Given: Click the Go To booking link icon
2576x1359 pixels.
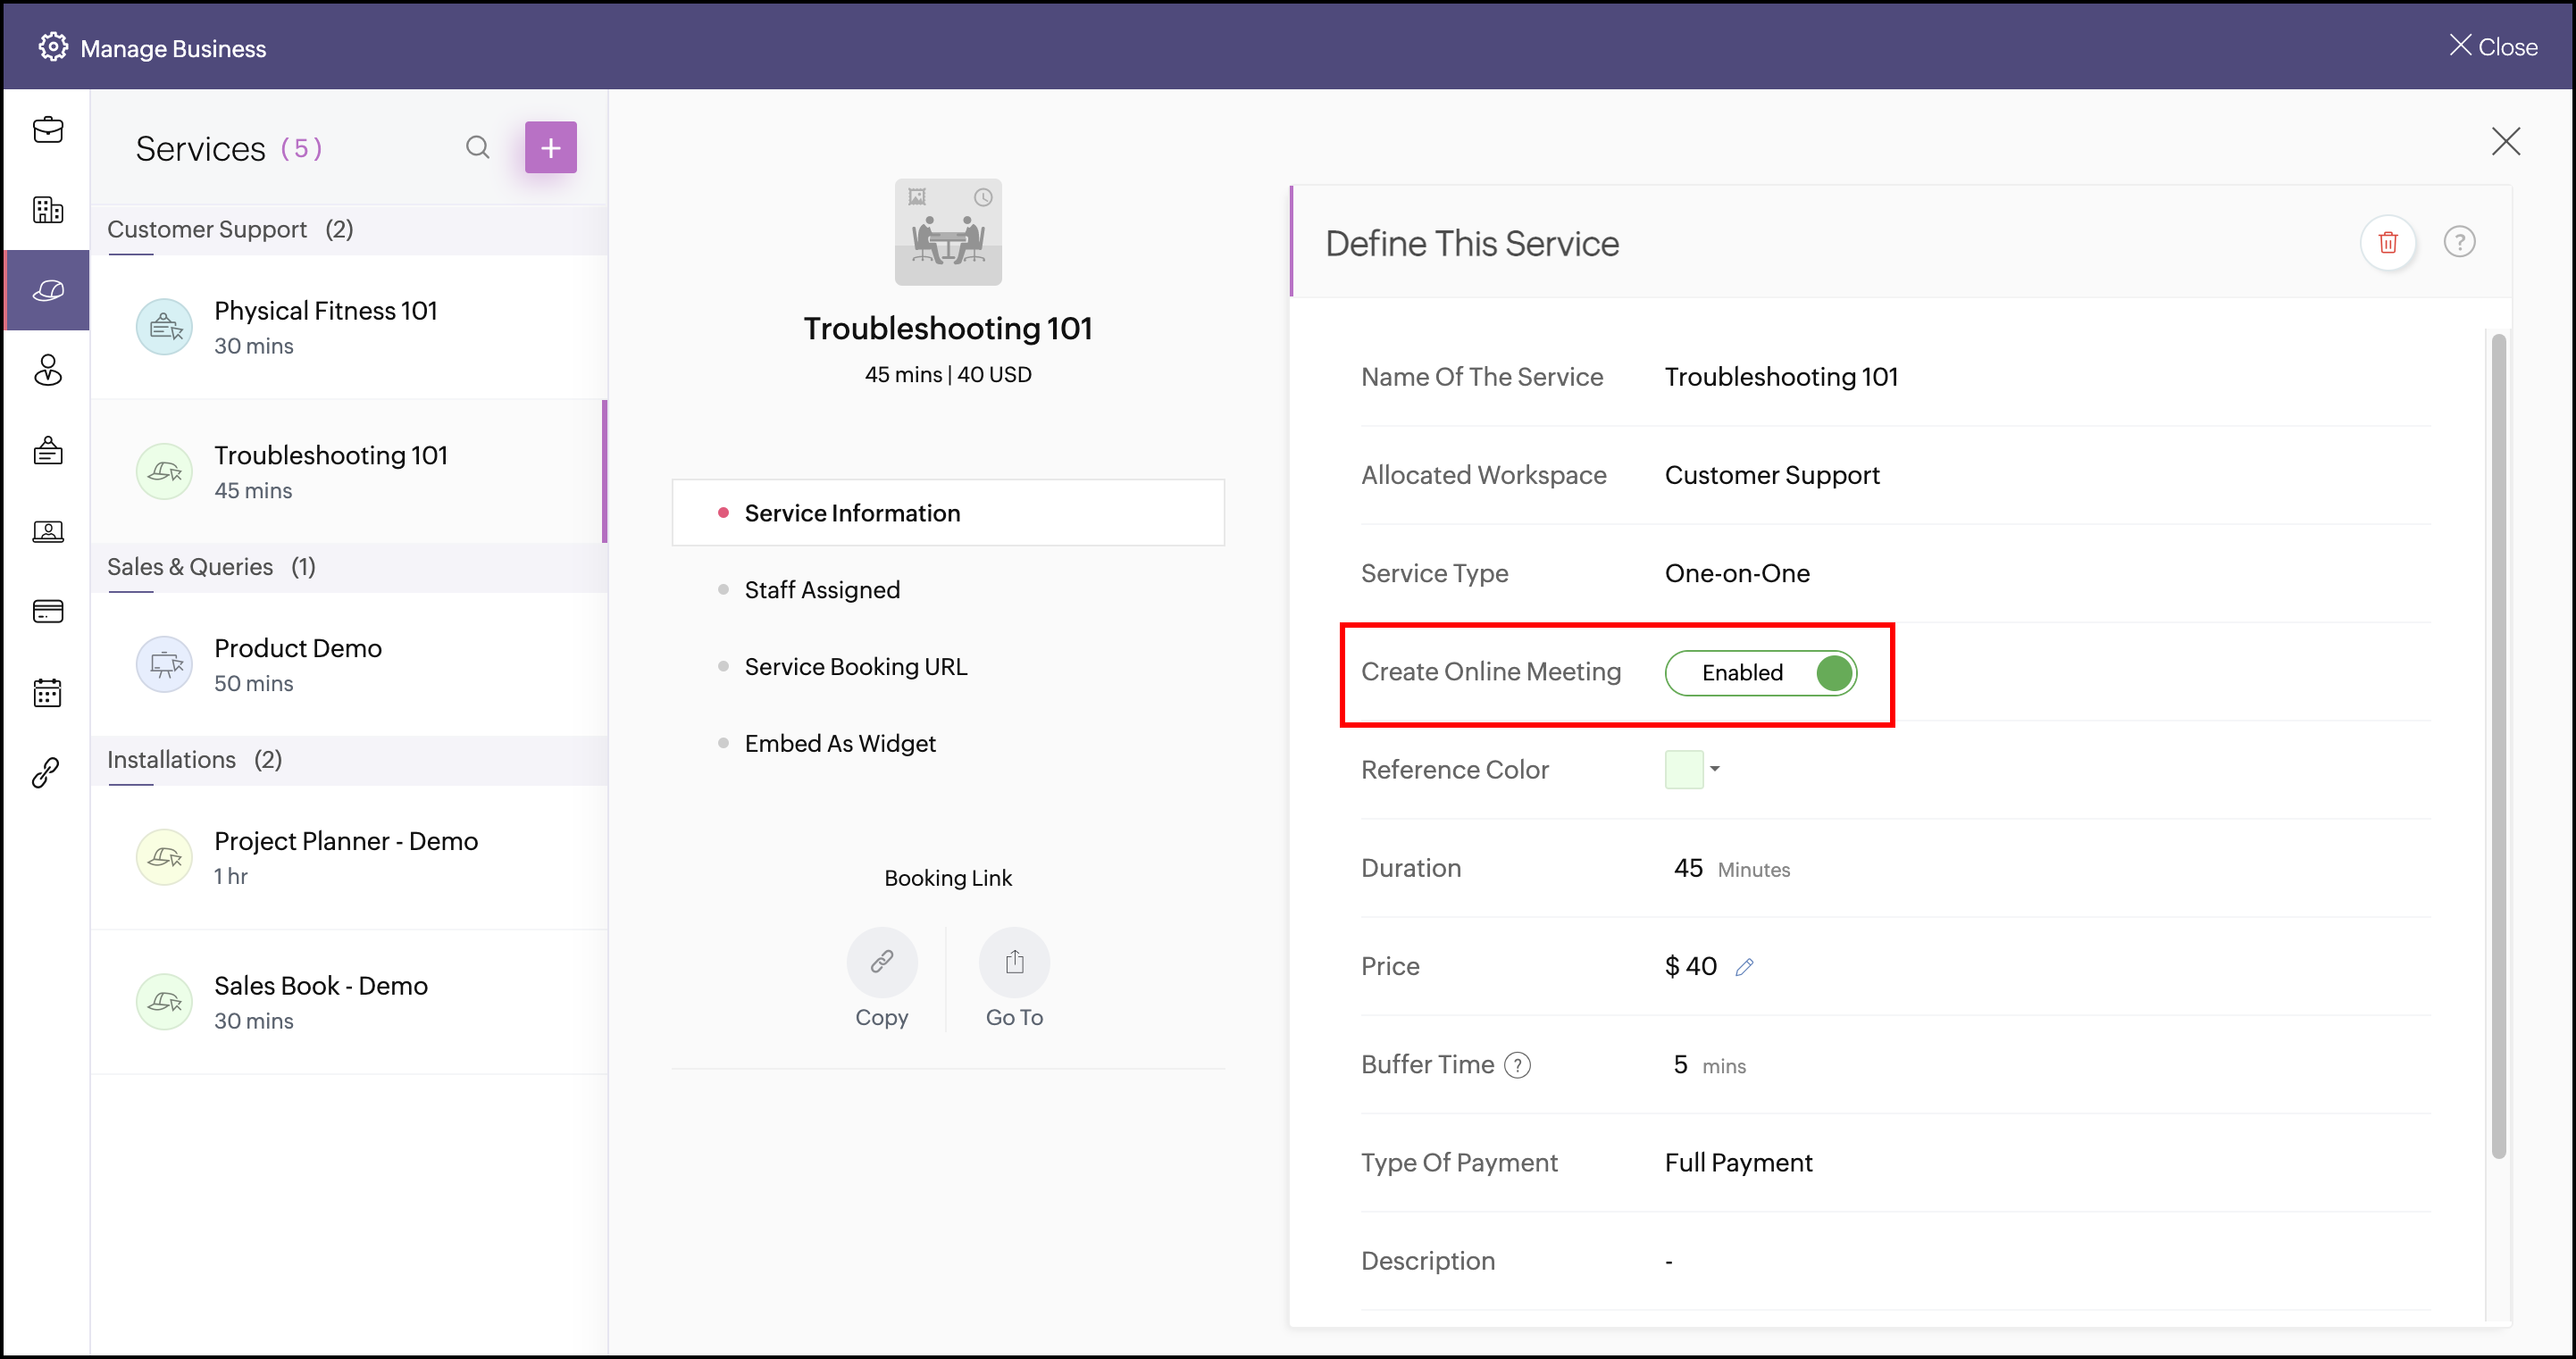Looking at the screenshot, I should tap(1013, 963).
